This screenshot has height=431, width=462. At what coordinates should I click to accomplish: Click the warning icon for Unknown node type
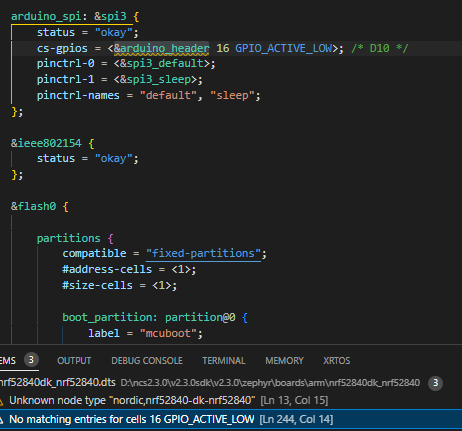pyautogui.click(x=1, y=401)
